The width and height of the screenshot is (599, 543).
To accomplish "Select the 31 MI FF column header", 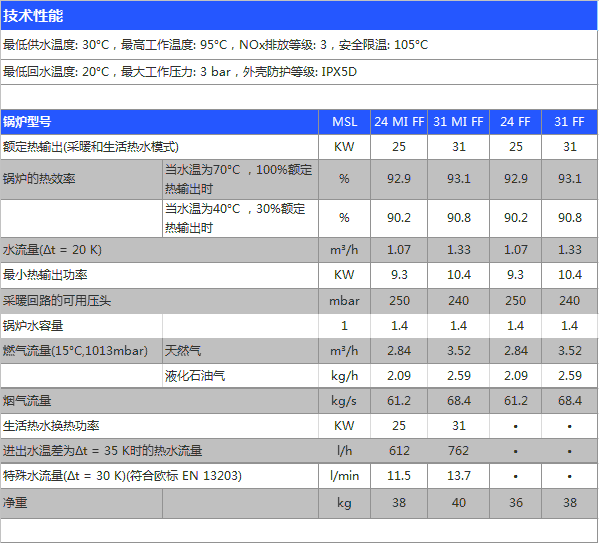I will pyautogui.click(x=458, y=122).
